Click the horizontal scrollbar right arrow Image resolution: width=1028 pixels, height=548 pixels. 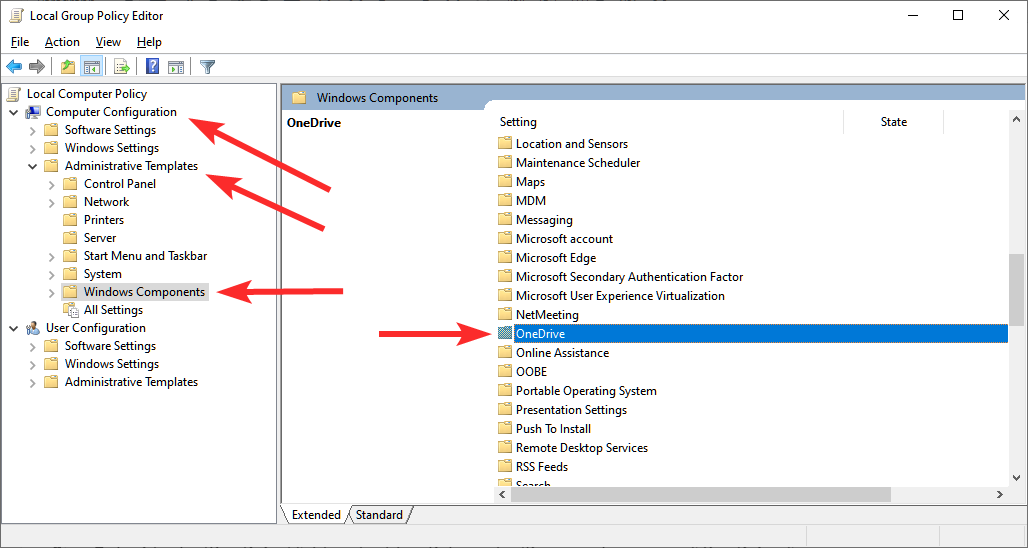(x=1000, y=494)
